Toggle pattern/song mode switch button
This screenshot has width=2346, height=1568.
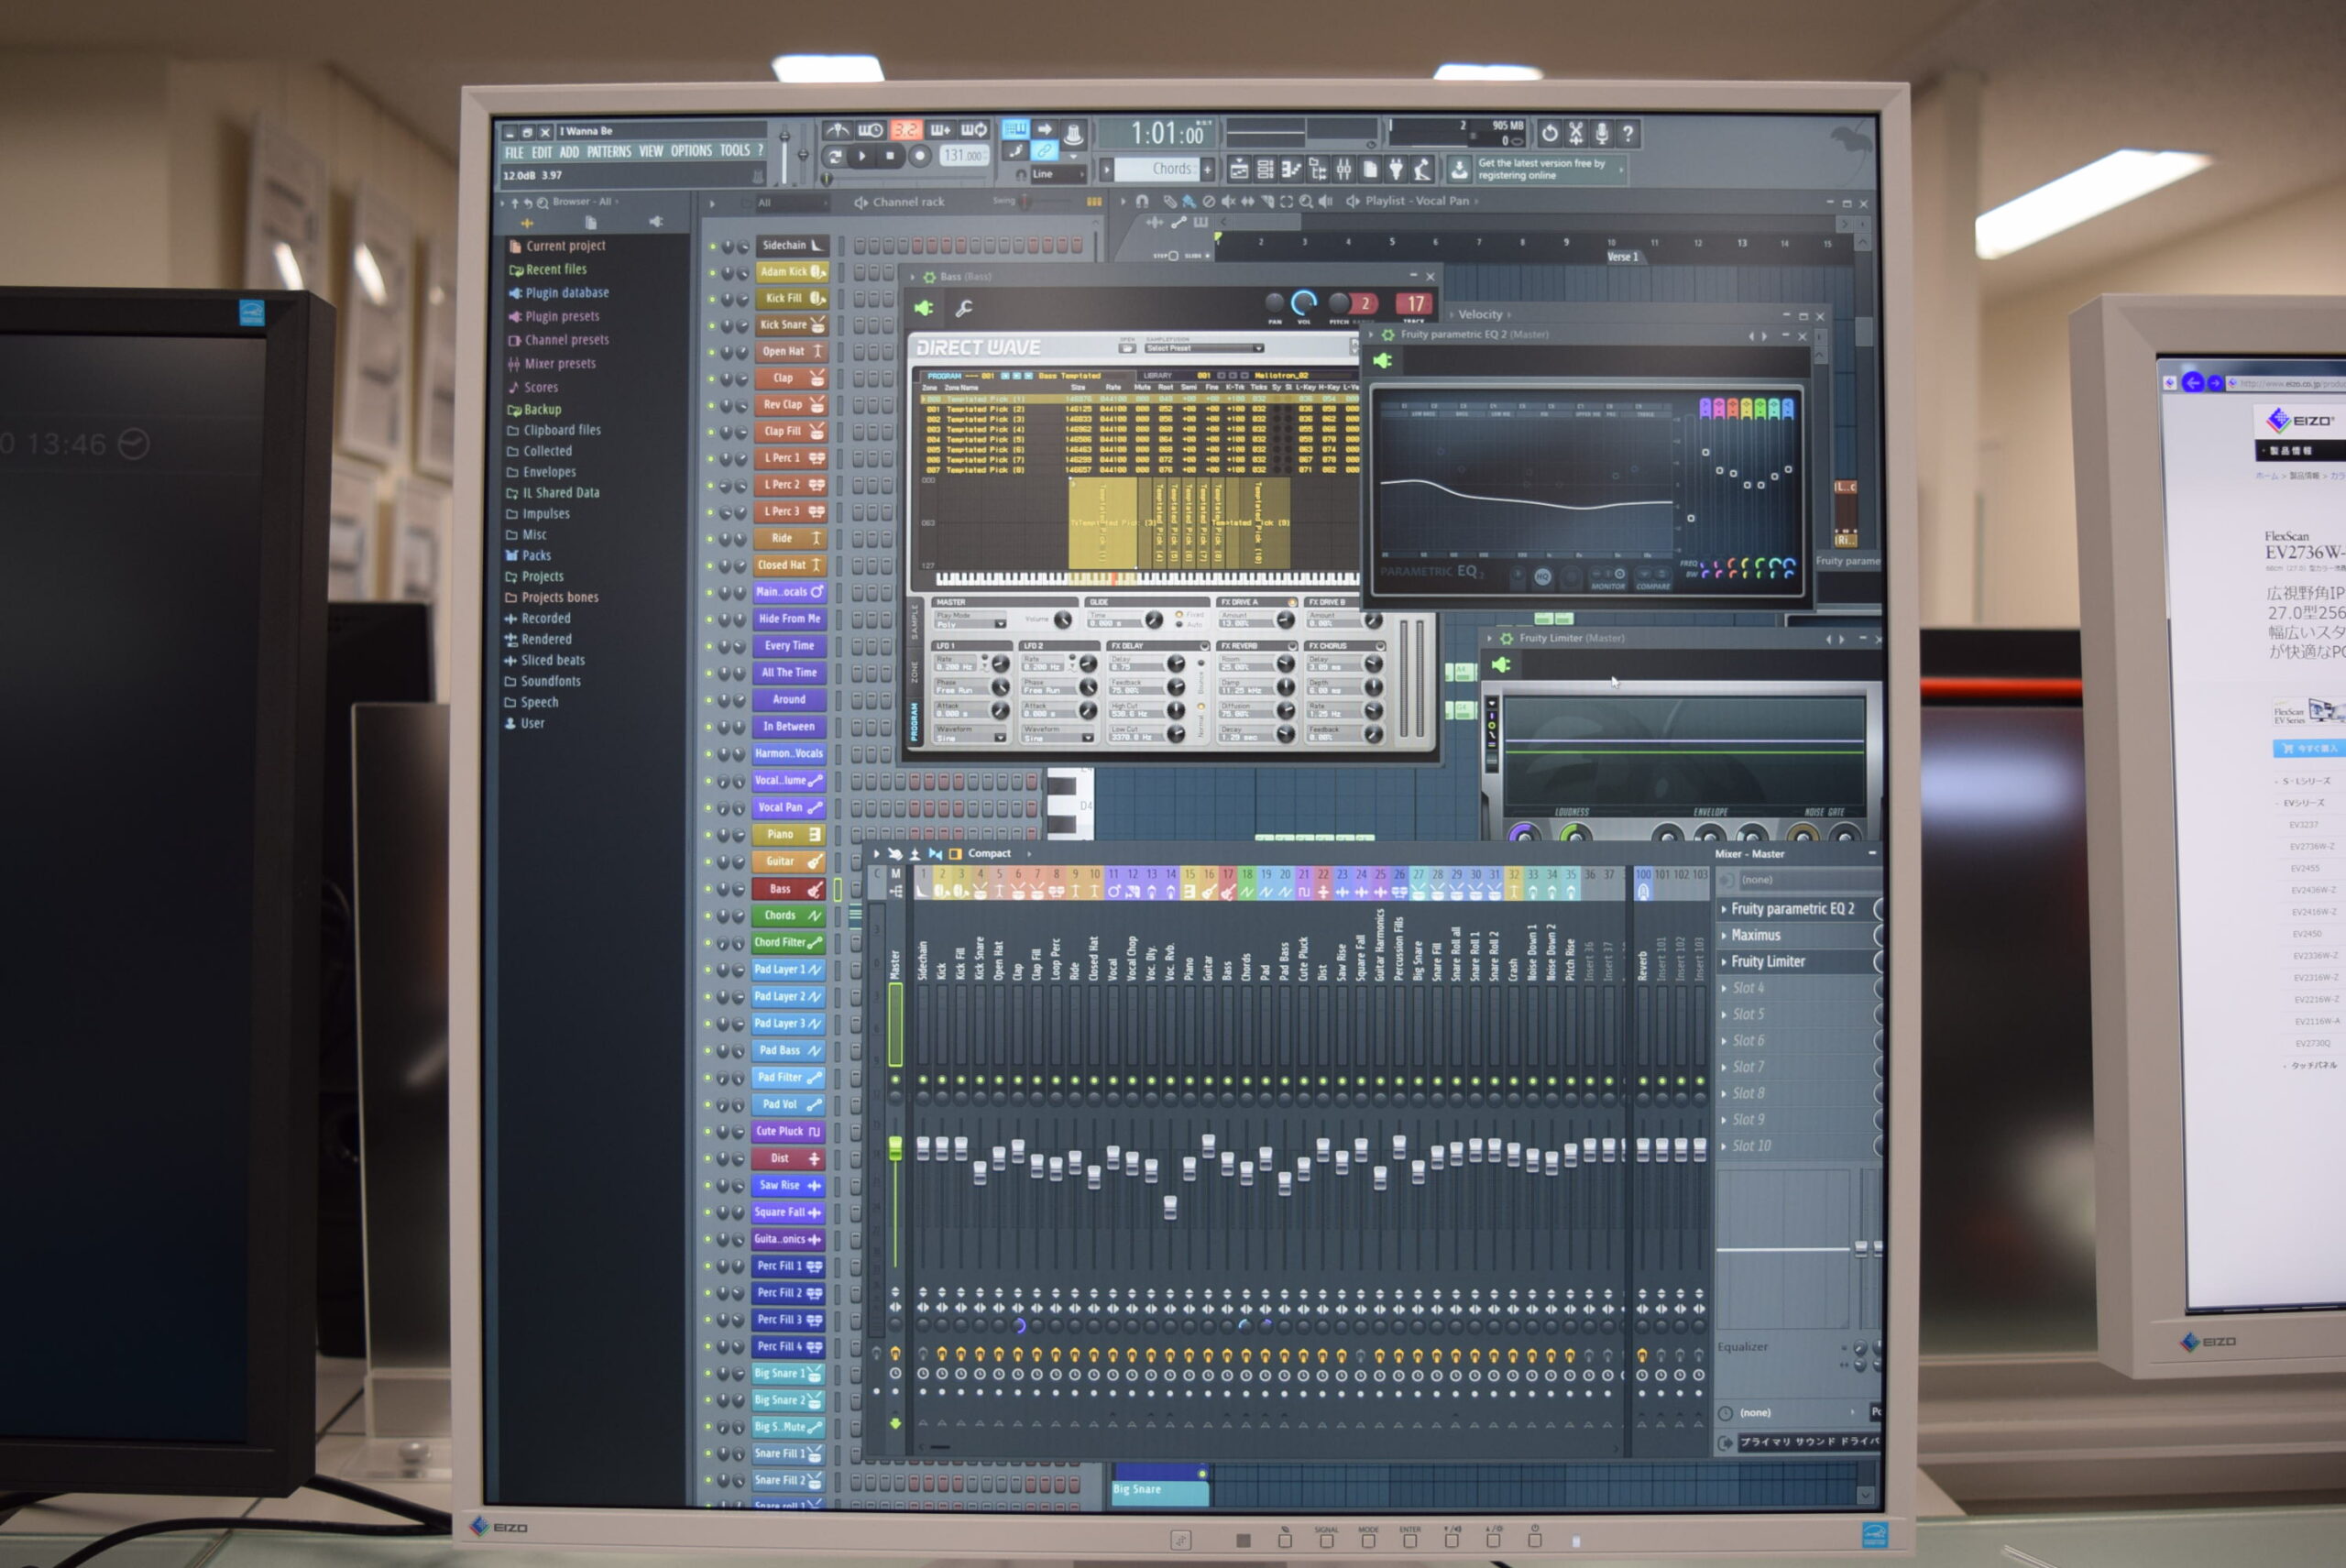(834, 156)
